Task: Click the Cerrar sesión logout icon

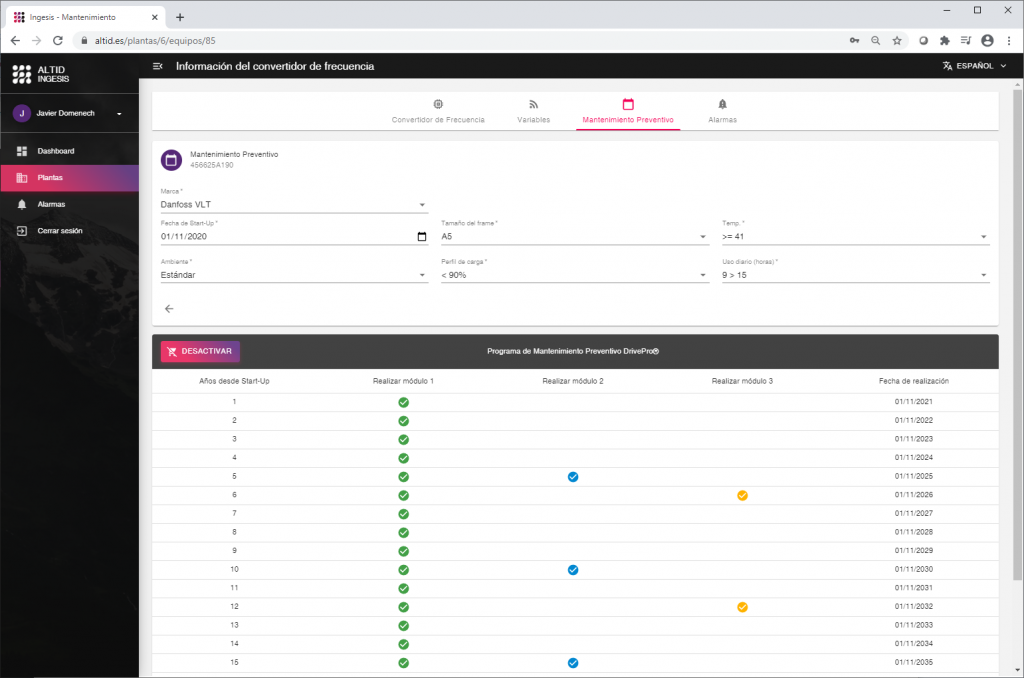Action: [22, 230]
